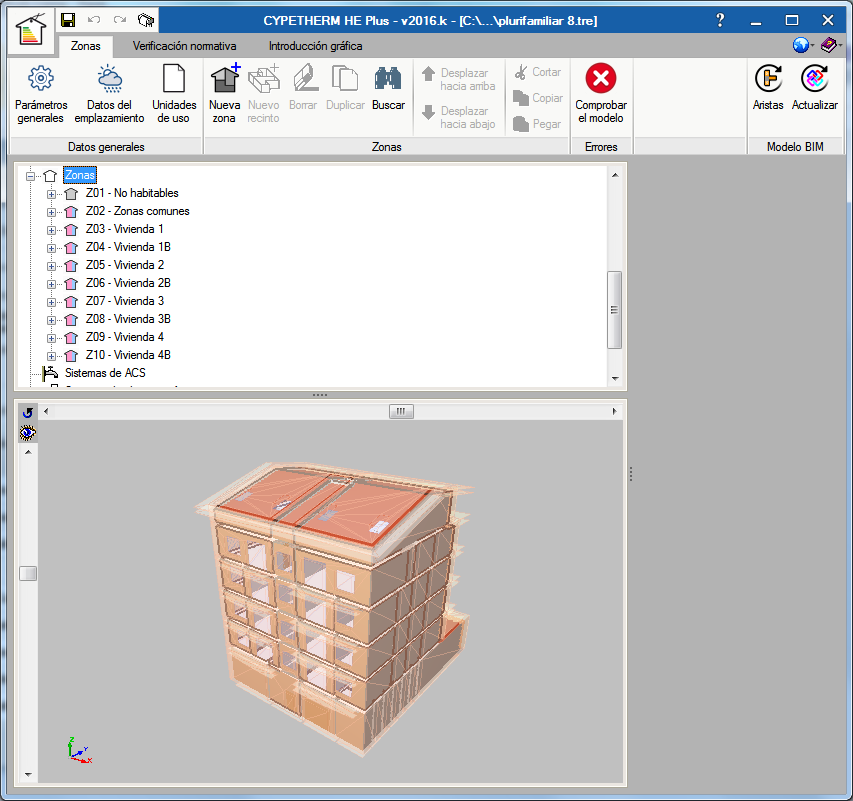This screenshot has height=801, width=853.
Task: Expand Z06 - Vivienda 2B node
Action: pyautogui.click(x=51, y=284)
